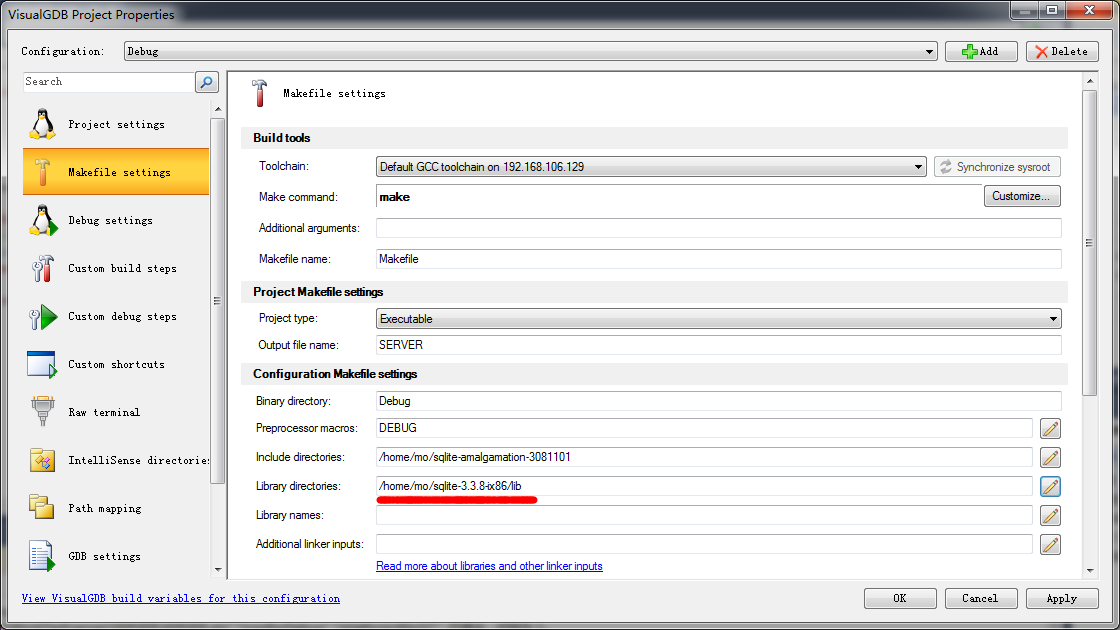Click the search magnifier icon button
1120x630 pixels.
pyautogui.click(x=206, y=82)
